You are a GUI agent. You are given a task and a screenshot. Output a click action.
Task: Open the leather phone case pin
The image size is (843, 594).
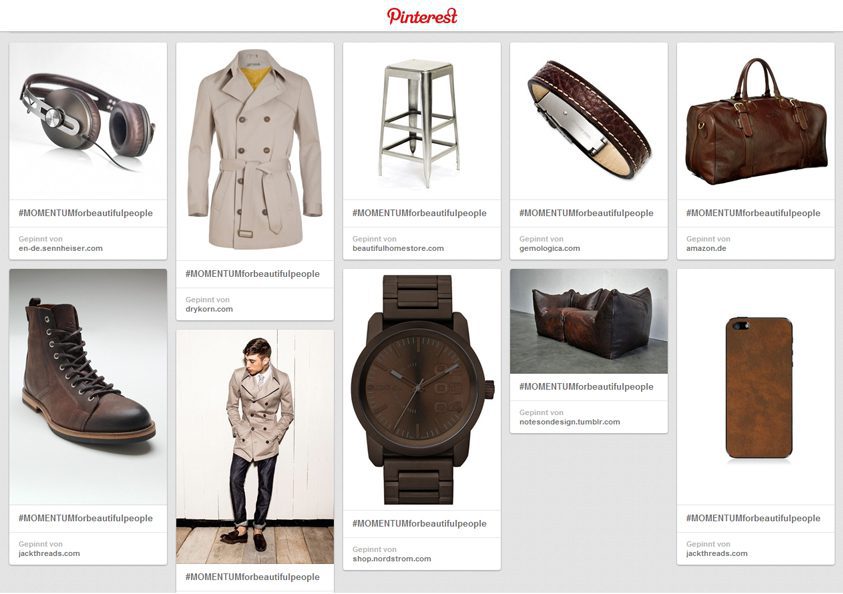(755, 387)
